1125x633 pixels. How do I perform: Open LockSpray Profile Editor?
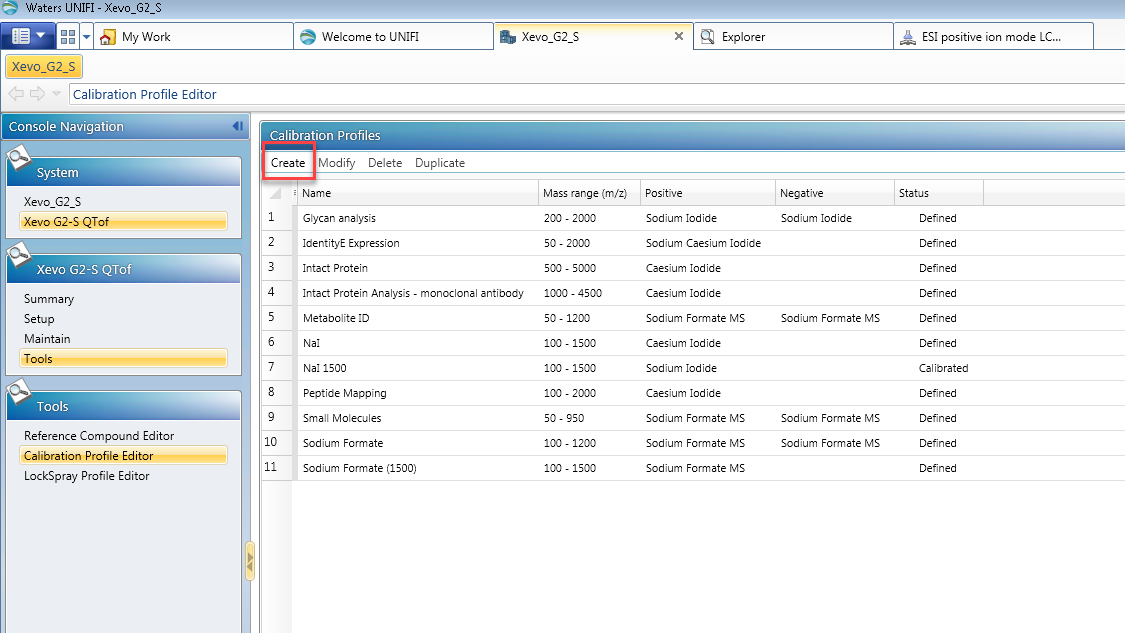pyautogui.click(x=87, y=476)
